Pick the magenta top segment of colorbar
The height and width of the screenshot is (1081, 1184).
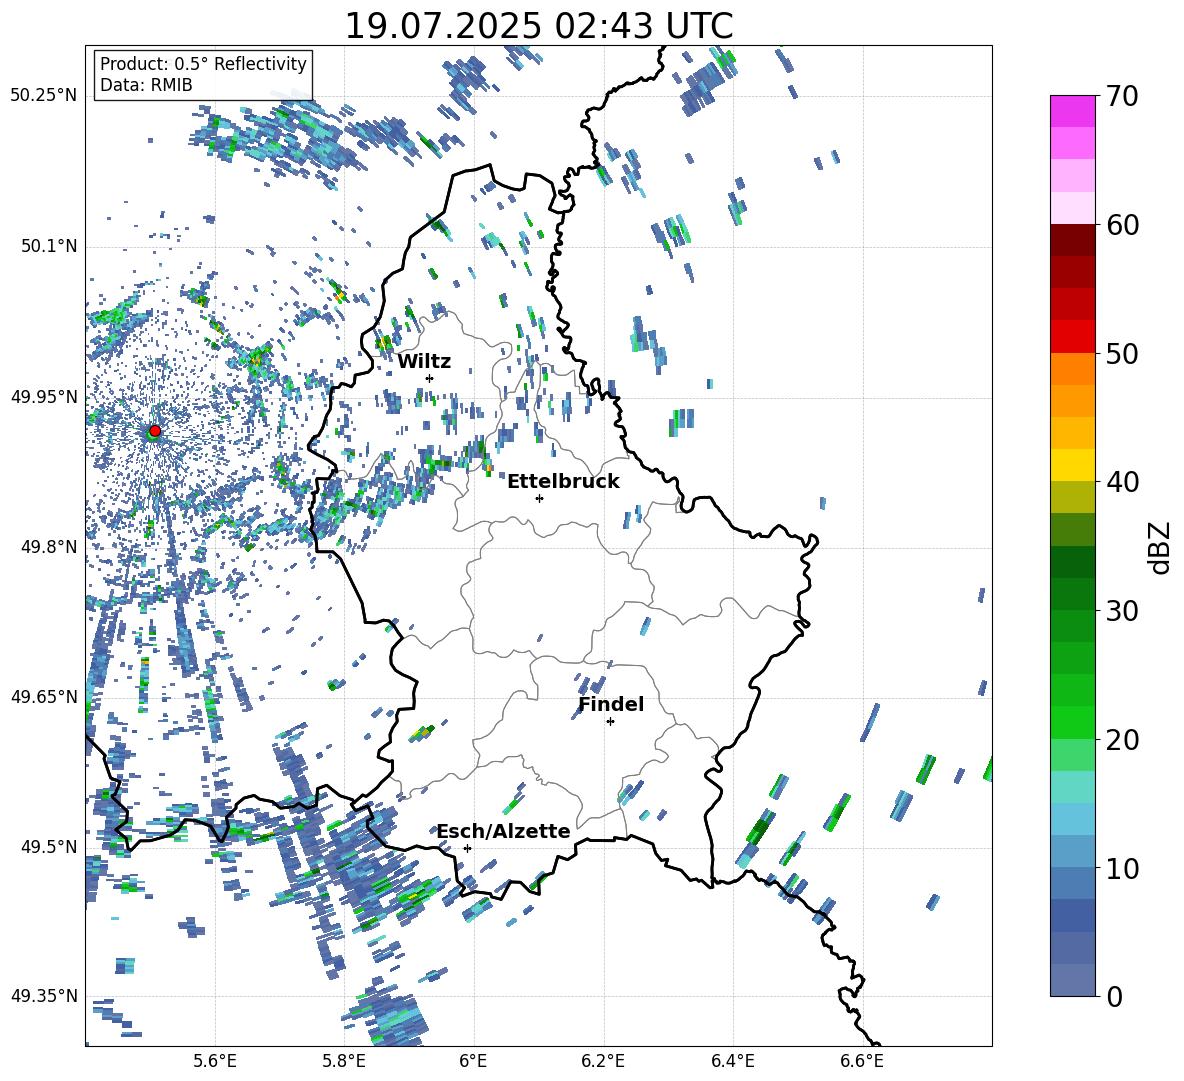coord(1072,111)
